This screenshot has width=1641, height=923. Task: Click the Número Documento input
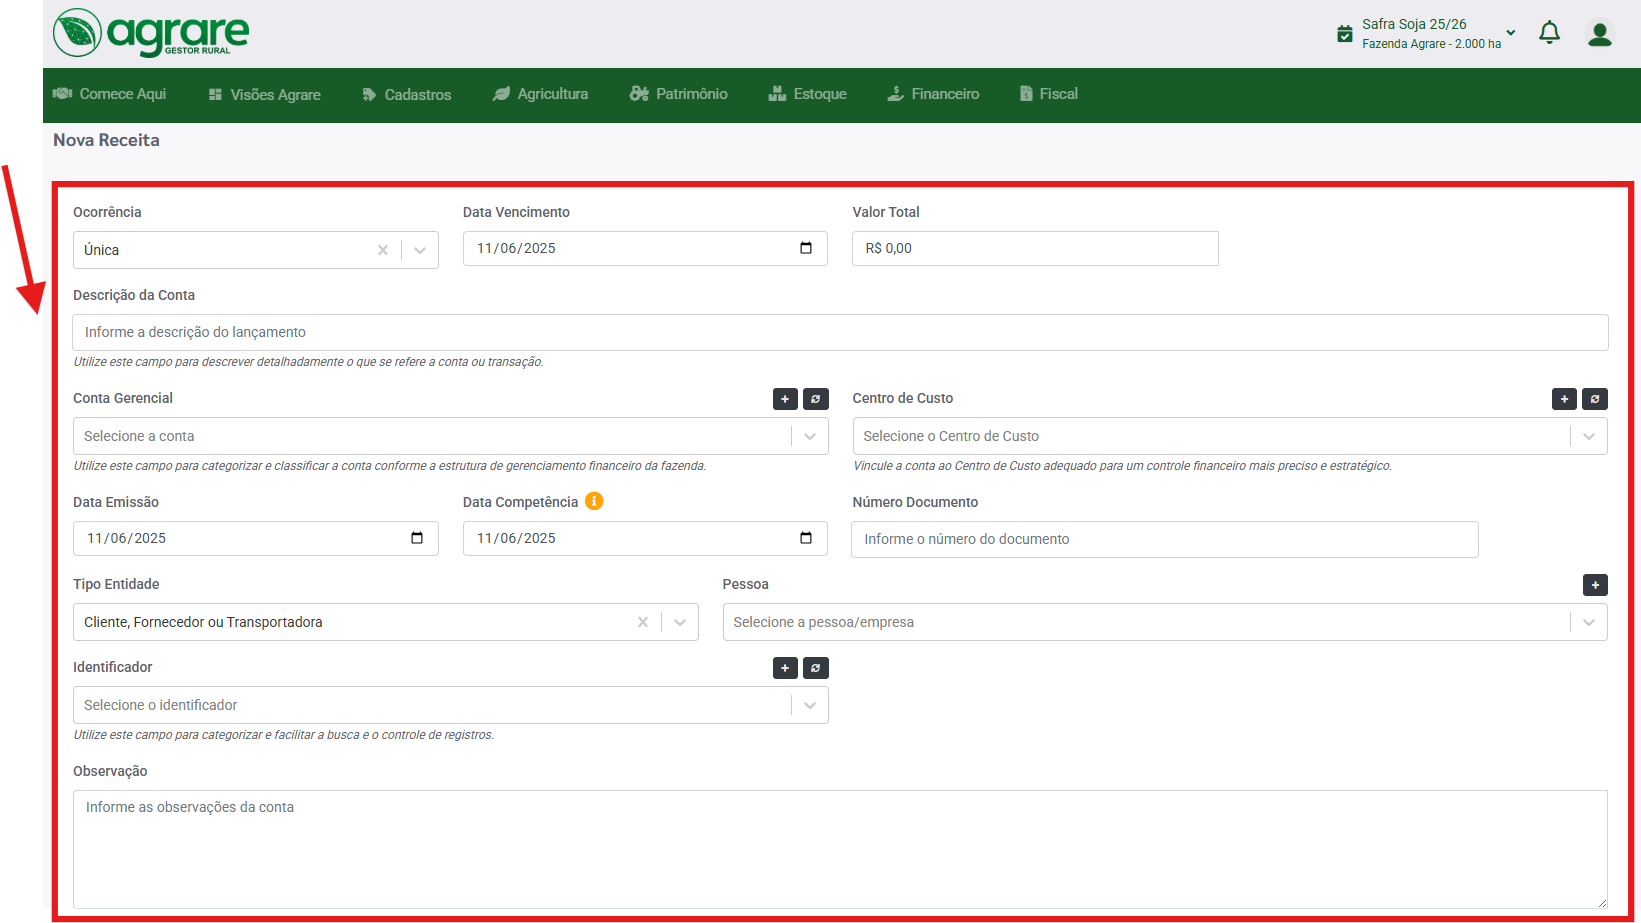point(1165,539)
